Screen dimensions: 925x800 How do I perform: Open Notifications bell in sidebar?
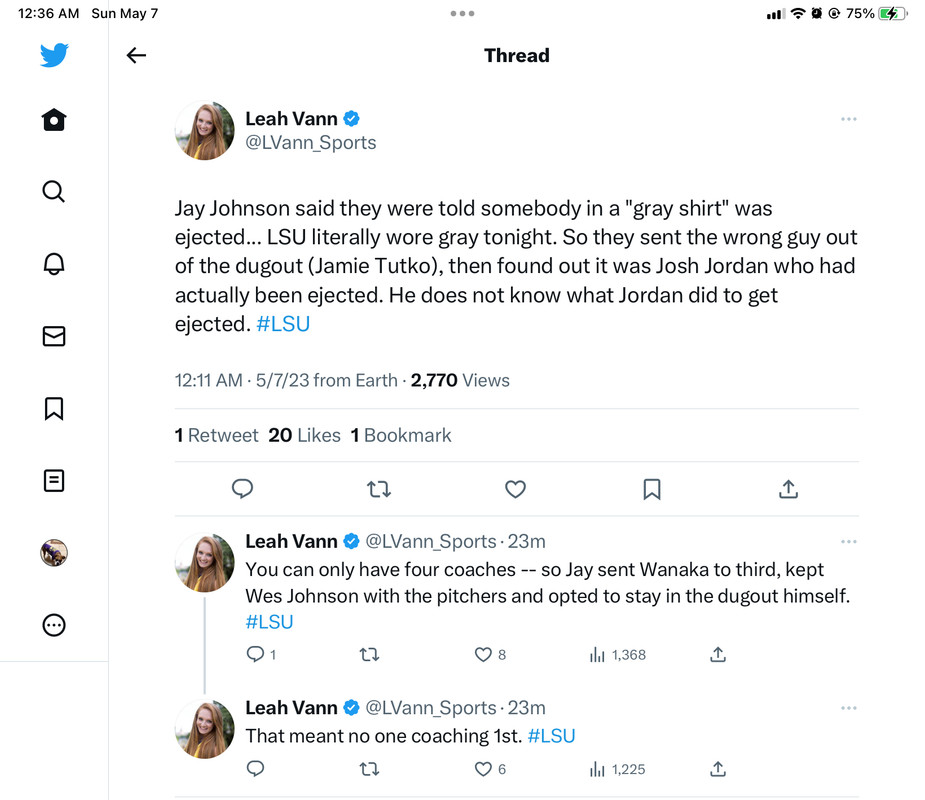point(54,263)
